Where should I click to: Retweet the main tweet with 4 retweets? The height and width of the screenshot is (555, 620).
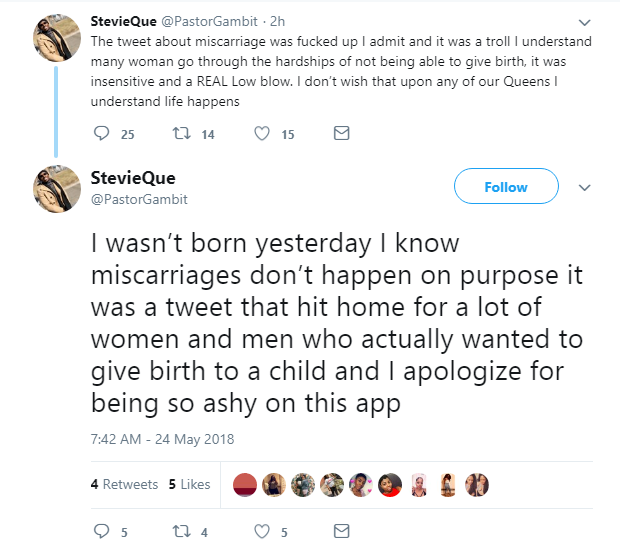[182, 532]
